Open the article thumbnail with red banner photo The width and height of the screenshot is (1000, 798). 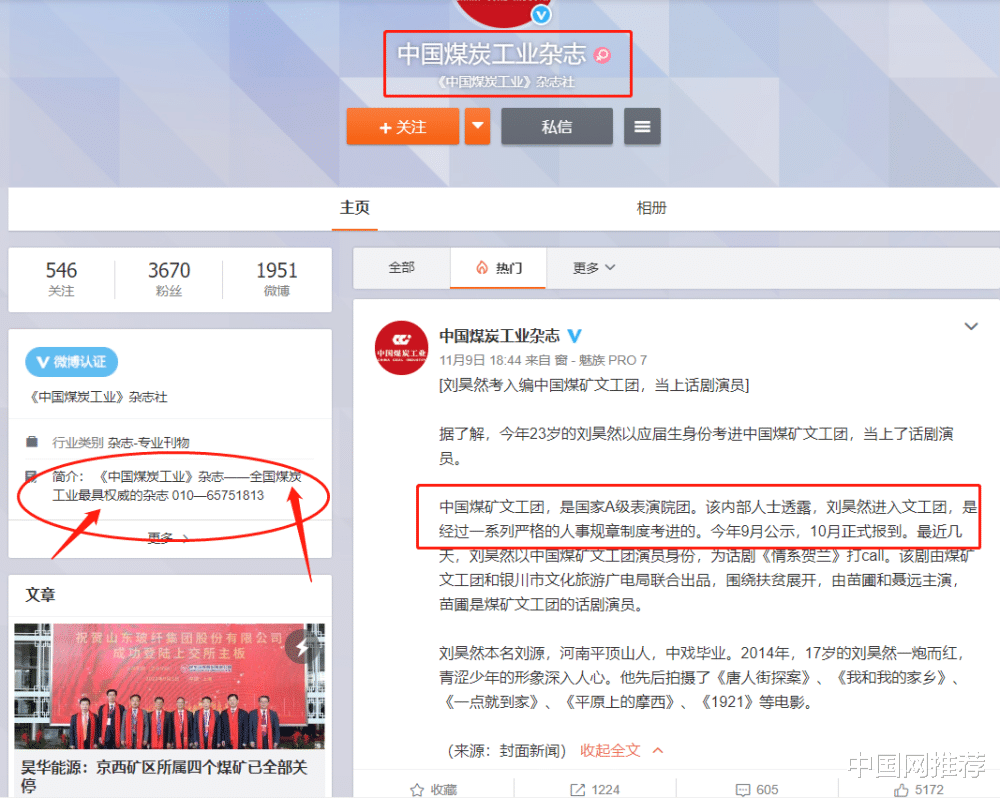point(170,686)
